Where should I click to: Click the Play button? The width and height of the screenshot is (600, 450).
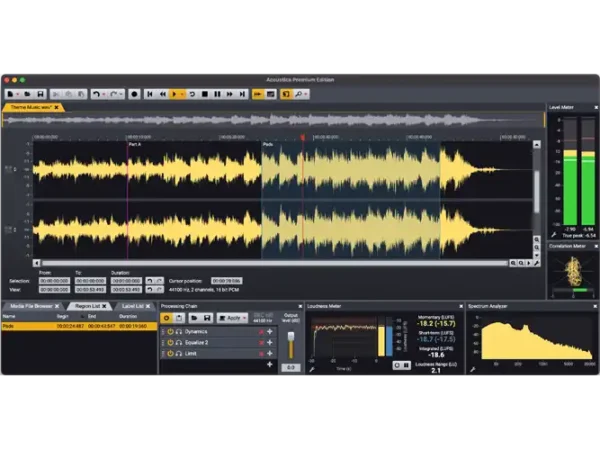[174, 94]
